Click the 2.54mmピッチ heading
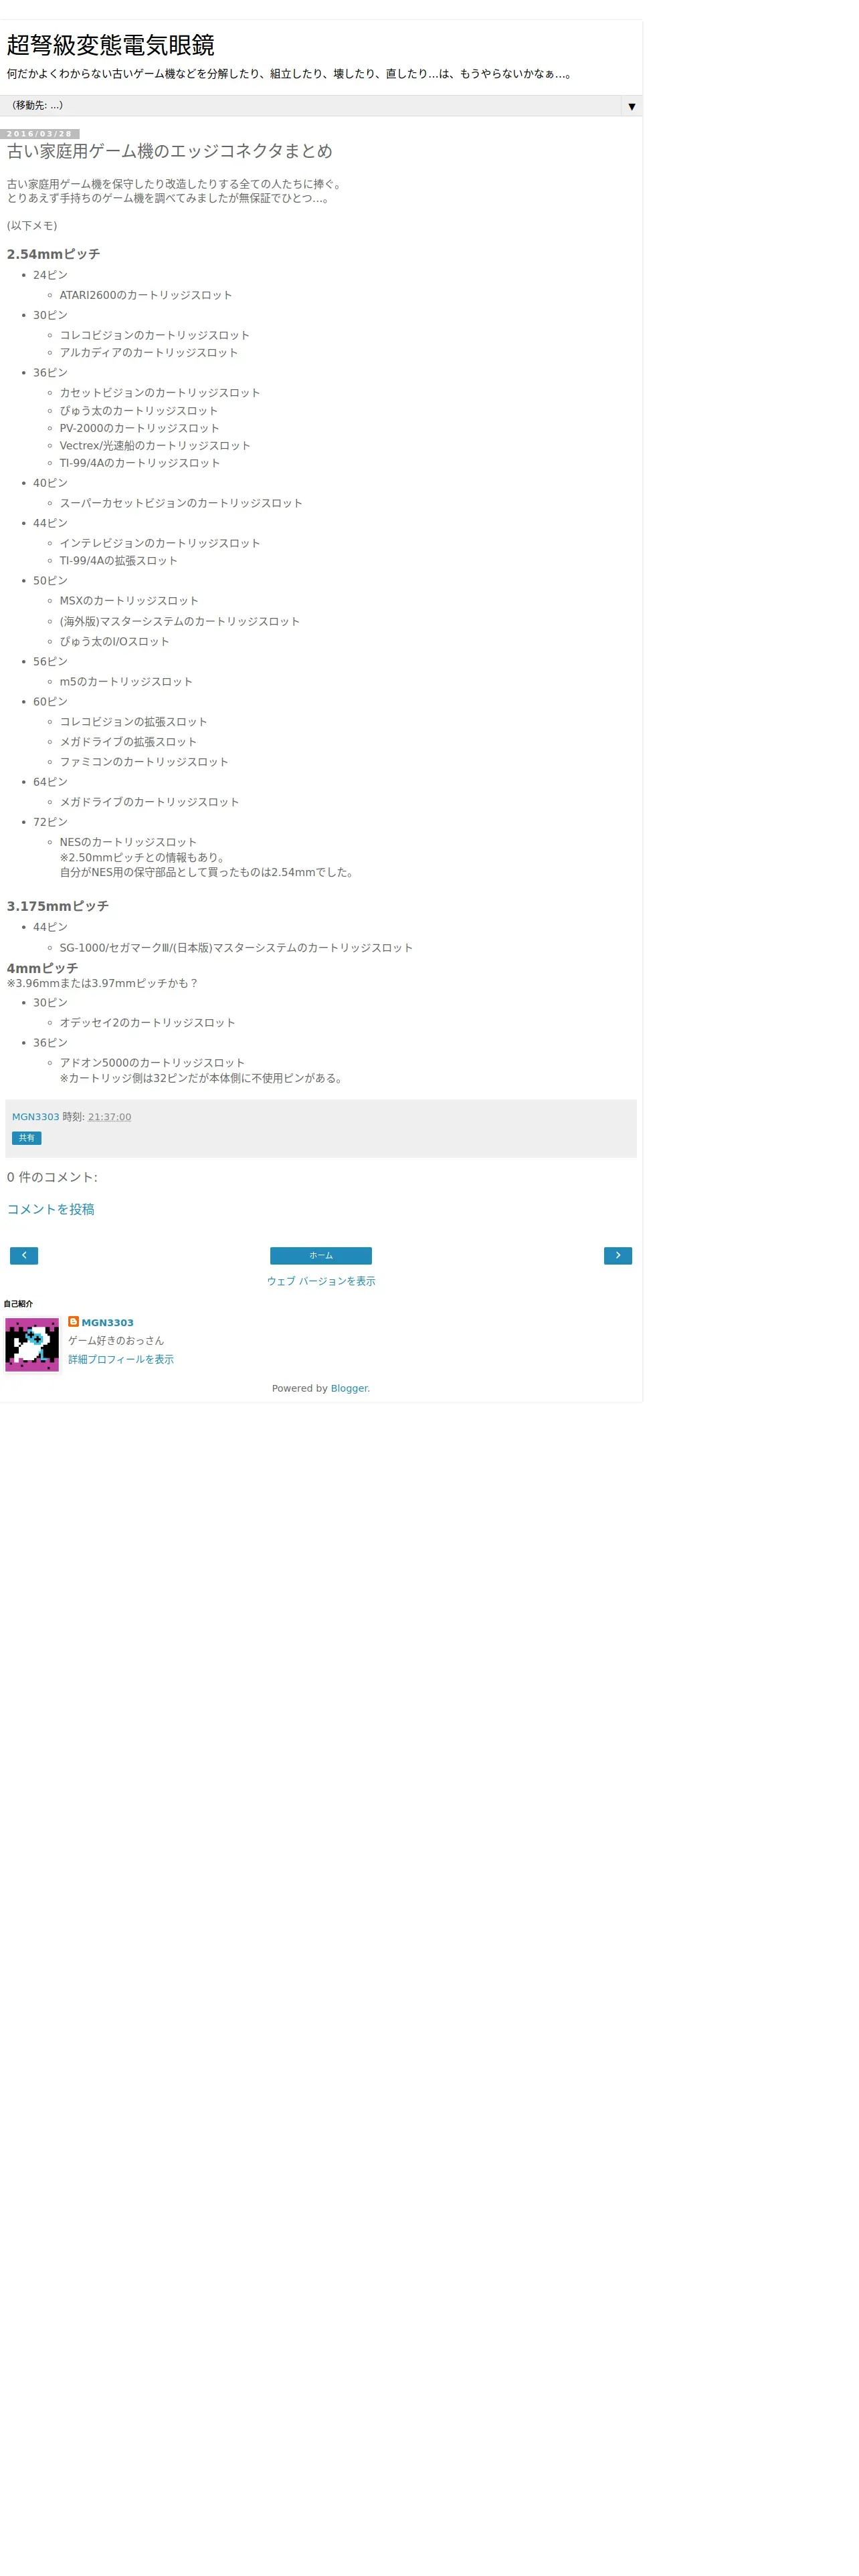The width and height of the screenshot is (859, 2576). coord(54,254)
